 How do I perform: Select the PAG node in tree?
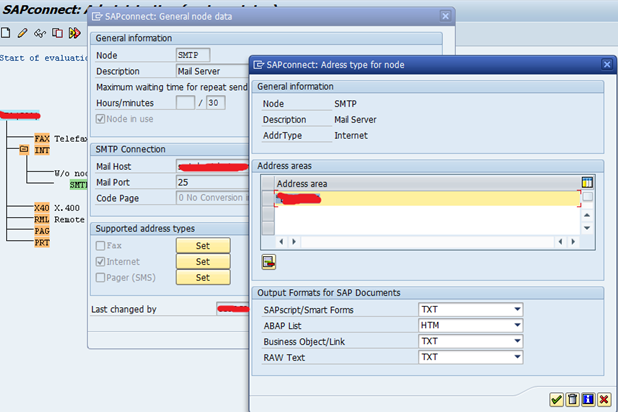pos(42,231)
